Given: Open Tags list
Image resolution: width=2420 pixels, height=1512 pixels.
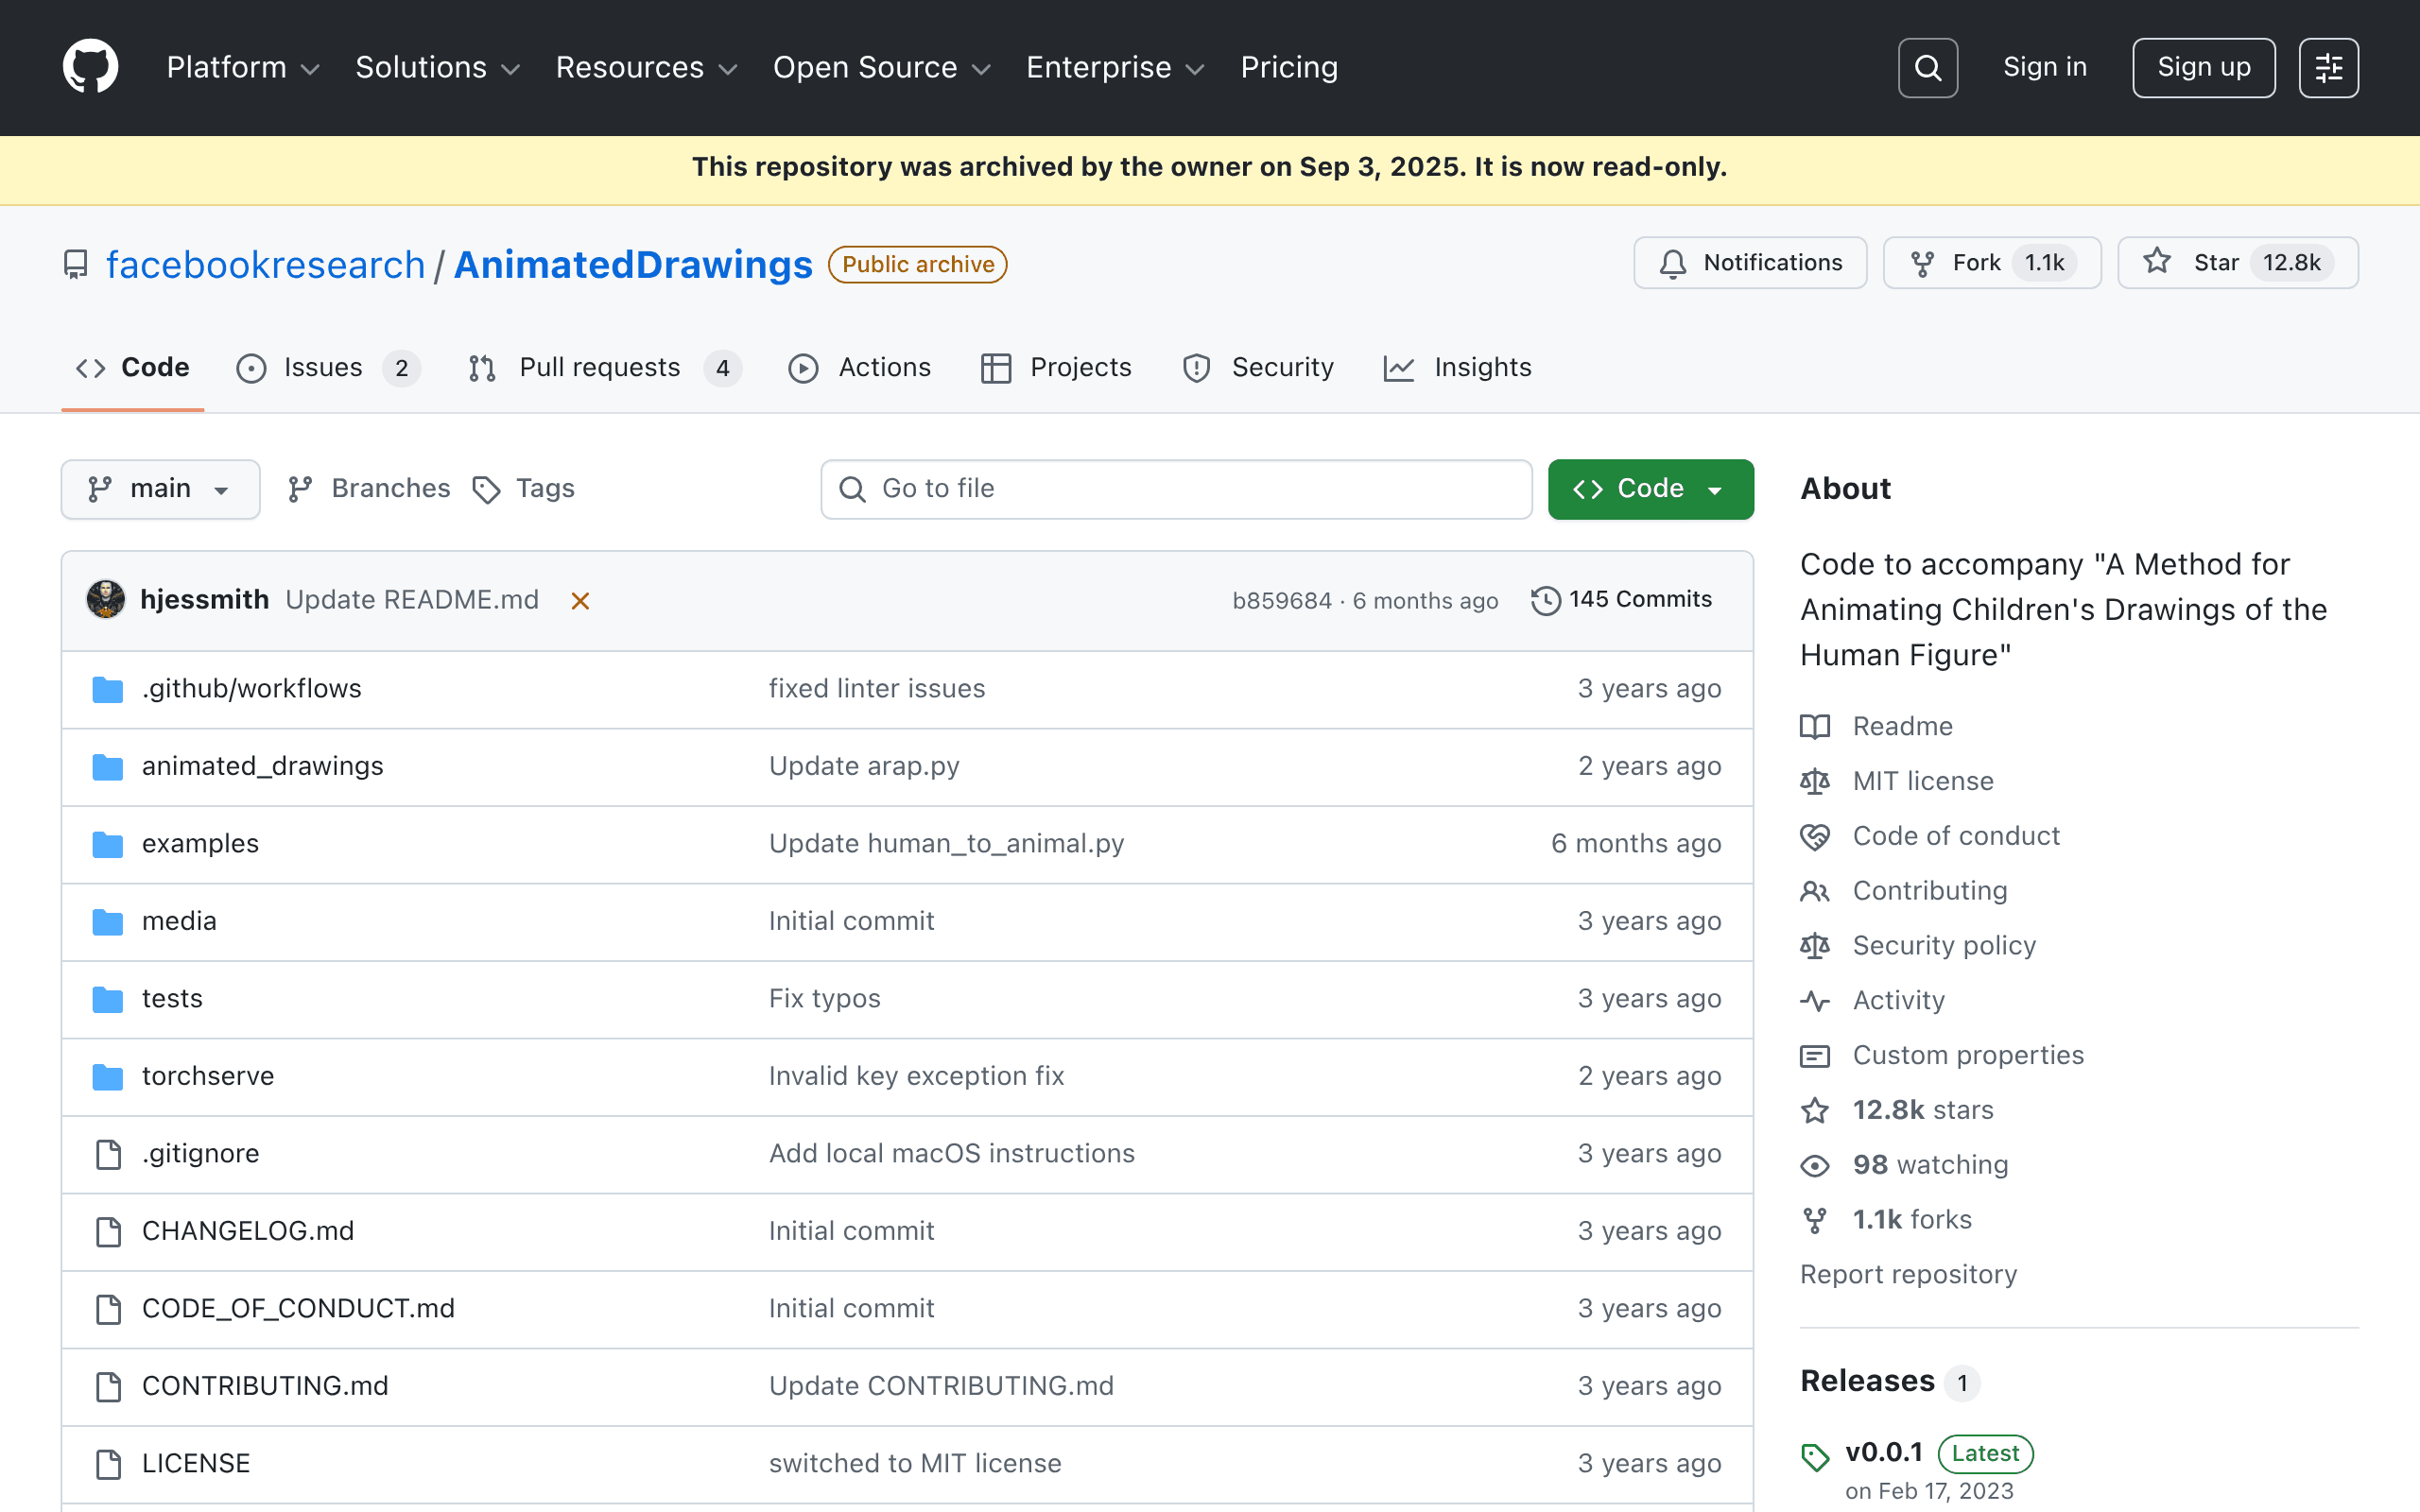Looking at the screenshot, I should pyautogui.click(x=525, y=489).
